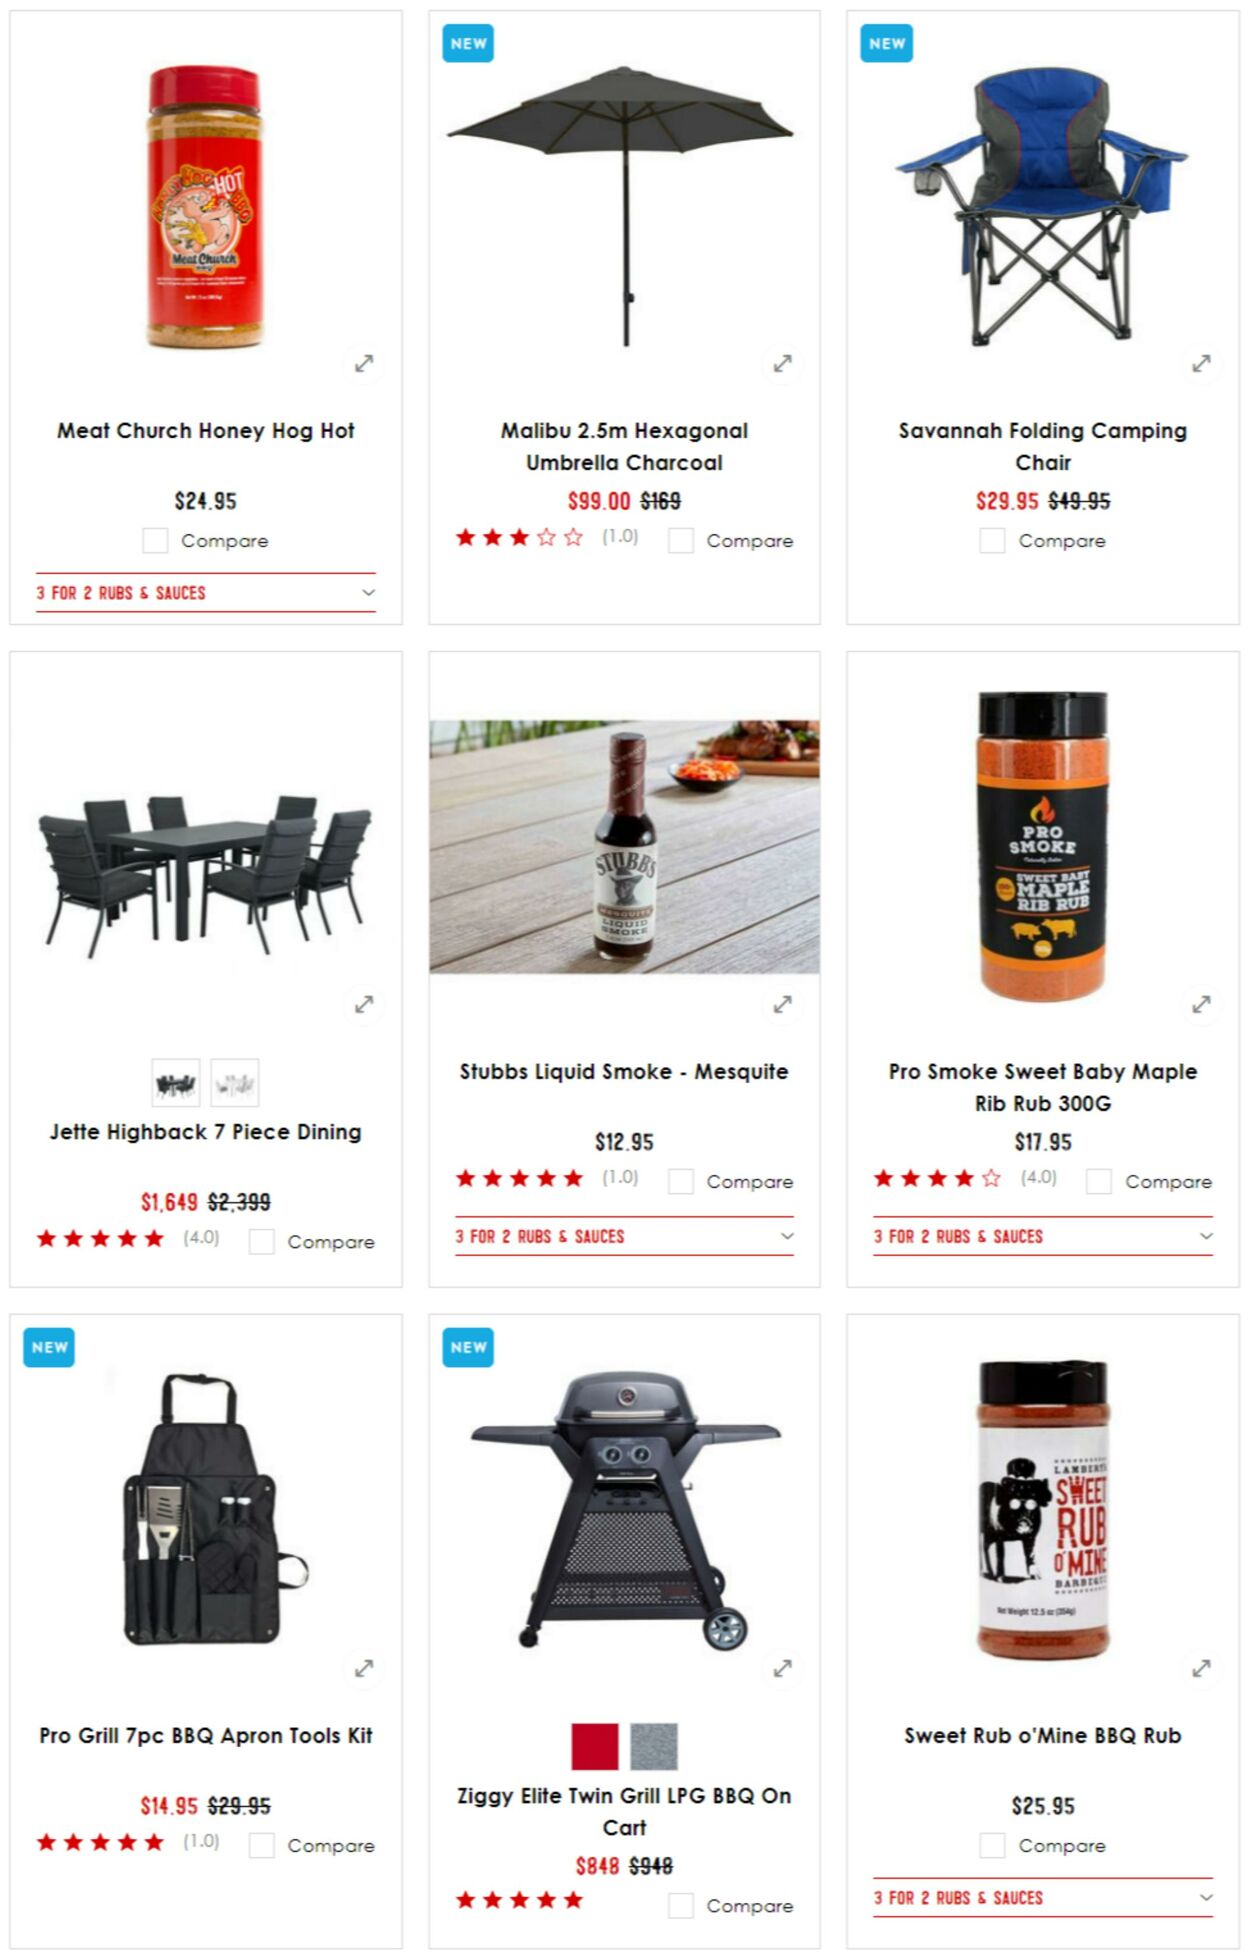Choose second Jette dining set variant thumbnail

(235, 1083)
